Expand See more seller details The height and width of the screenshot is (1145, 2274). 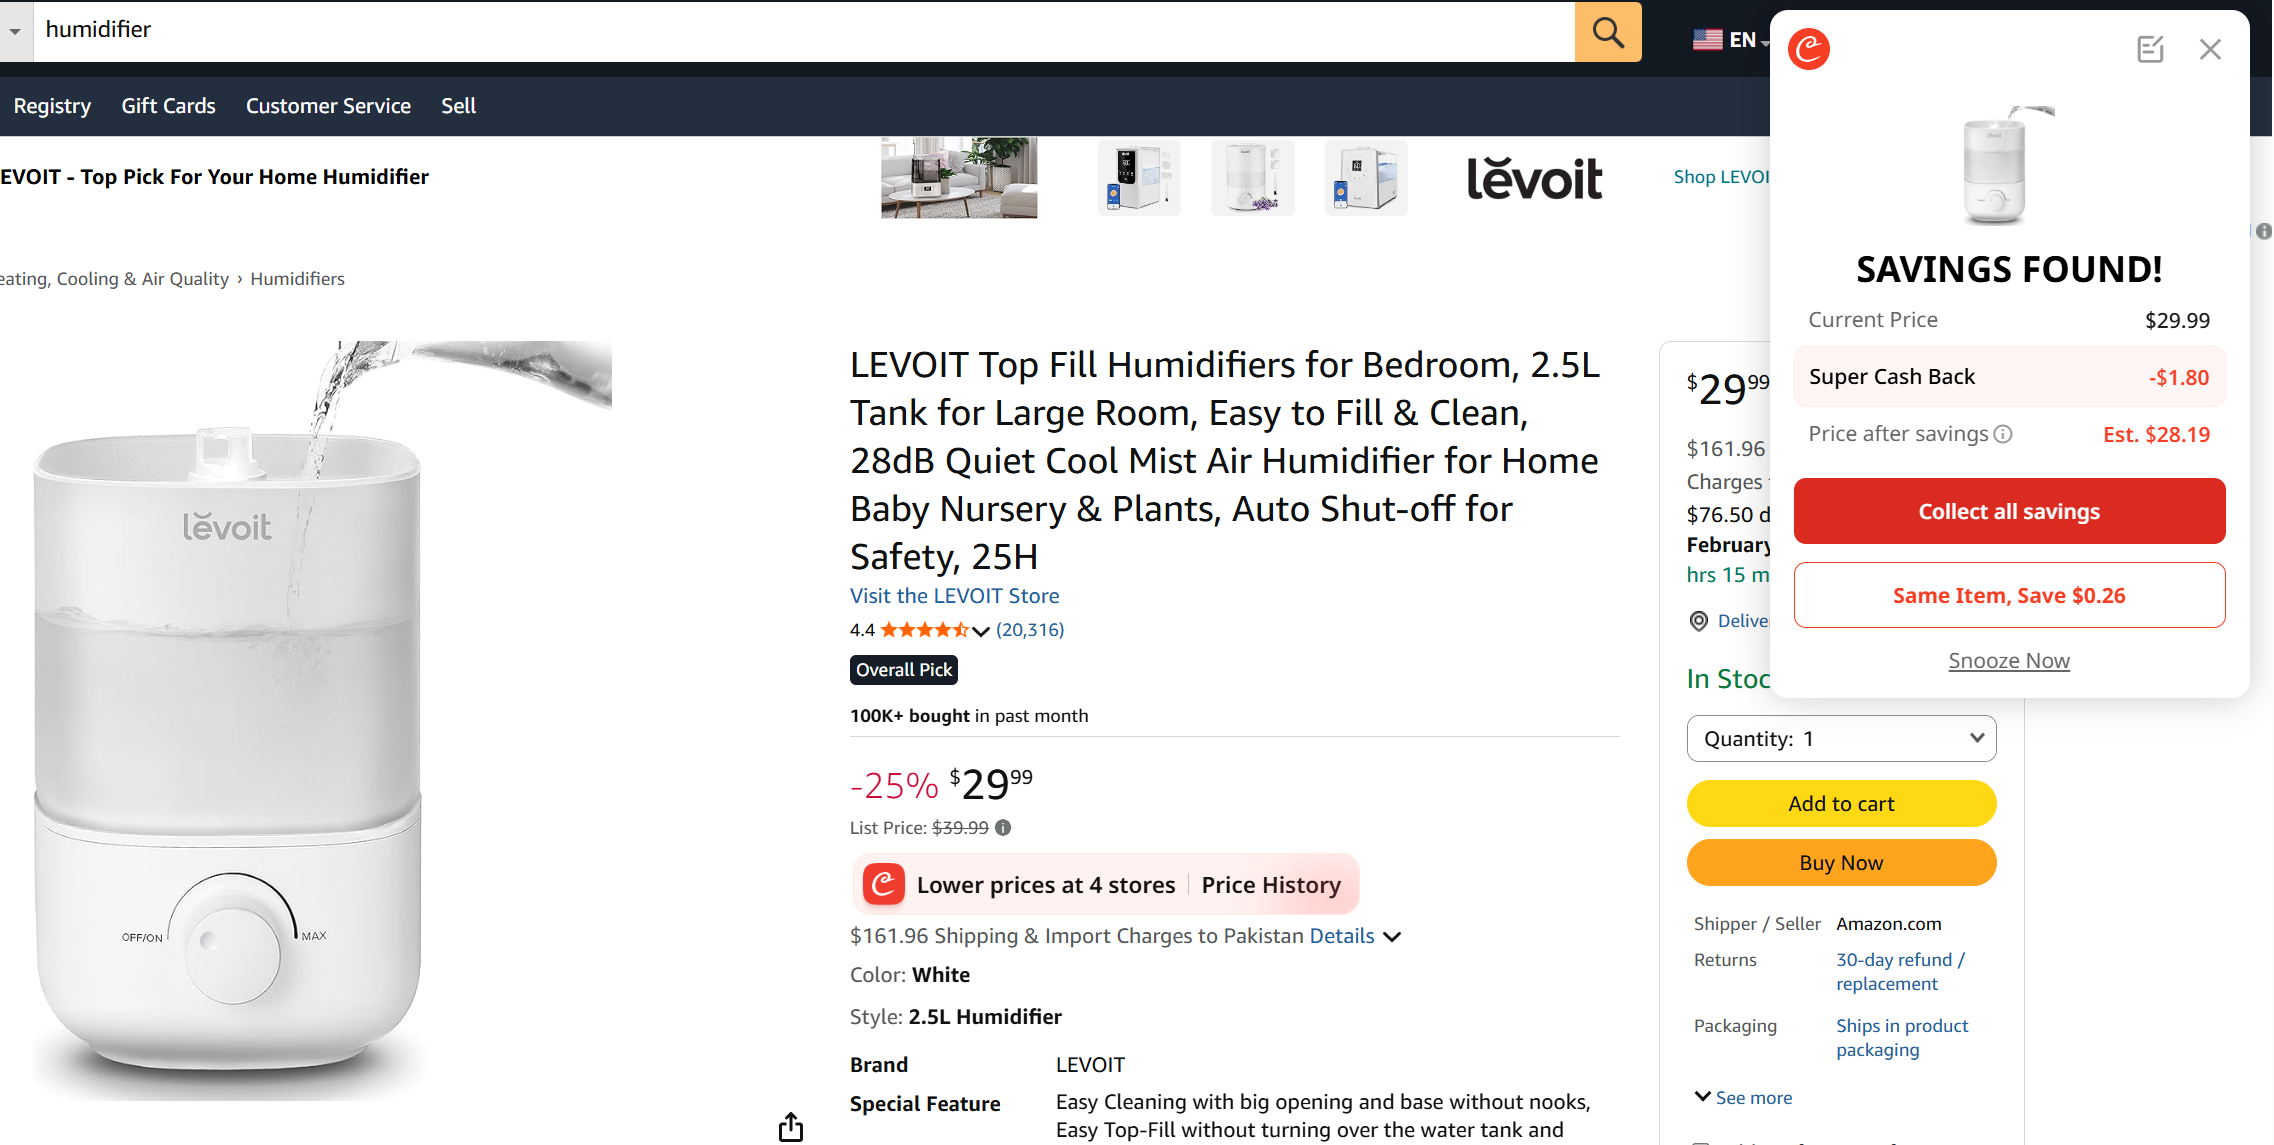(1743, 1097)
